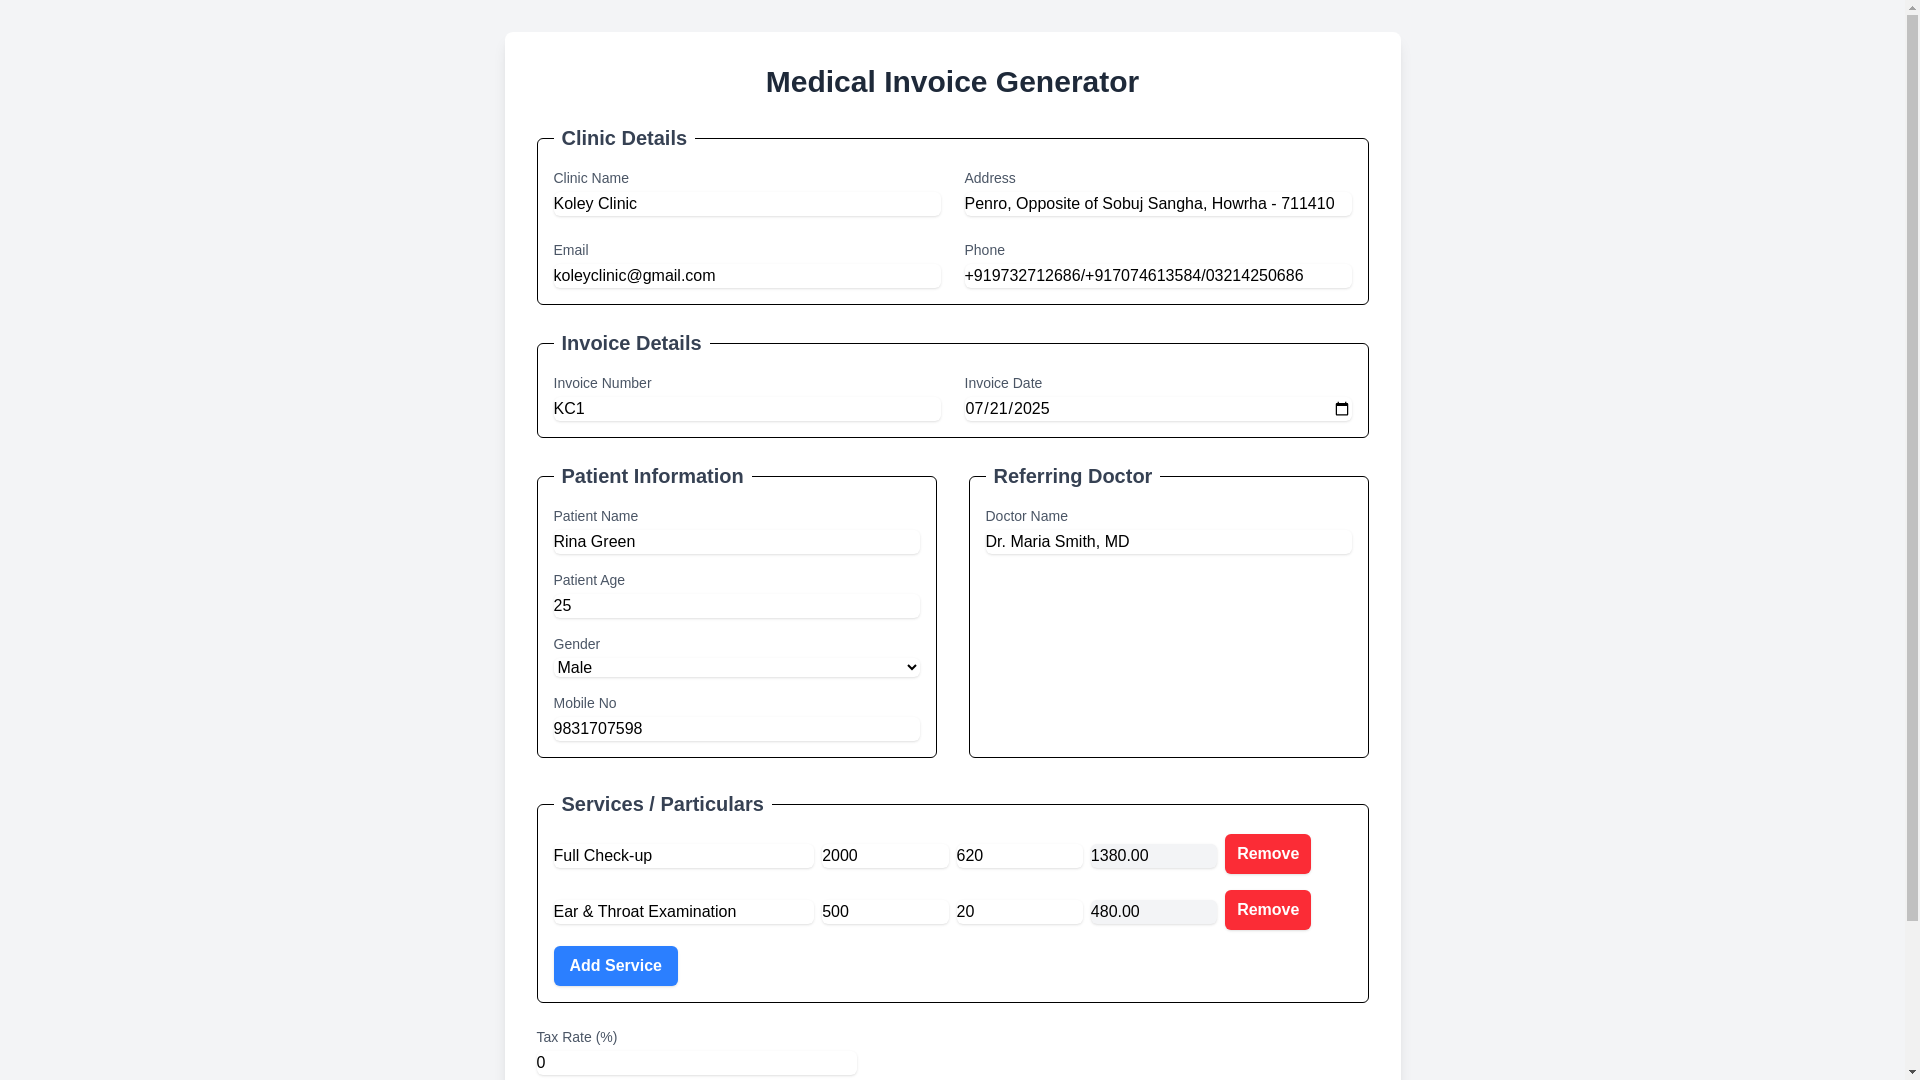
Task: Click the Patient Age label
Action: click(x=589, y=580)
